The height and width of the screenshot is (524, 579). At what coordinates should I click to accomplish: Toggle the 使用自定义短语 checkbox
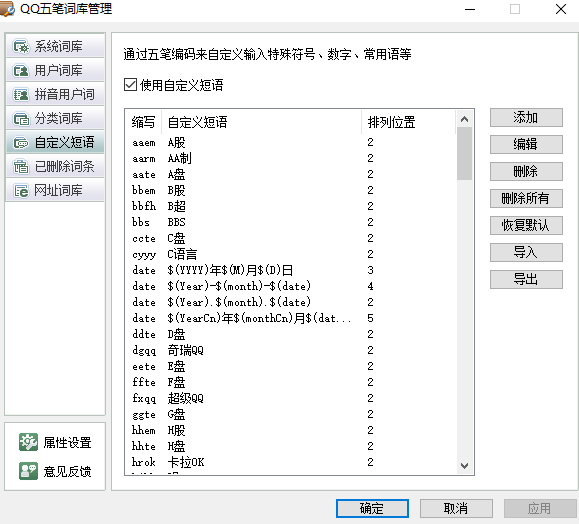(131, 85)
